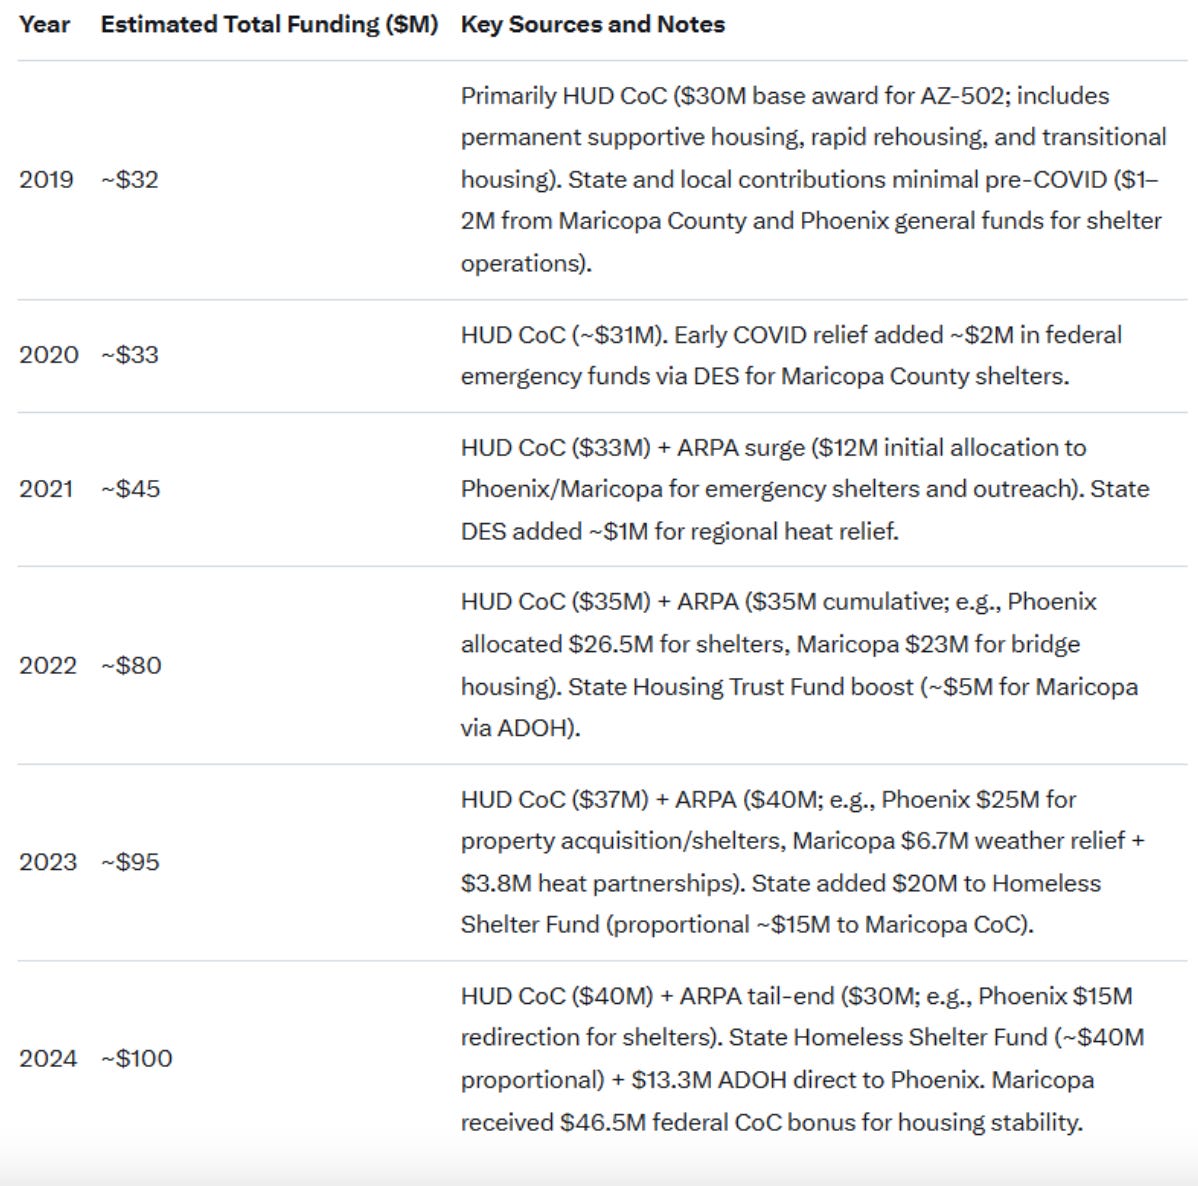Select the 2021 year cell
1198x1186 pixels.
tap(46, 489)
